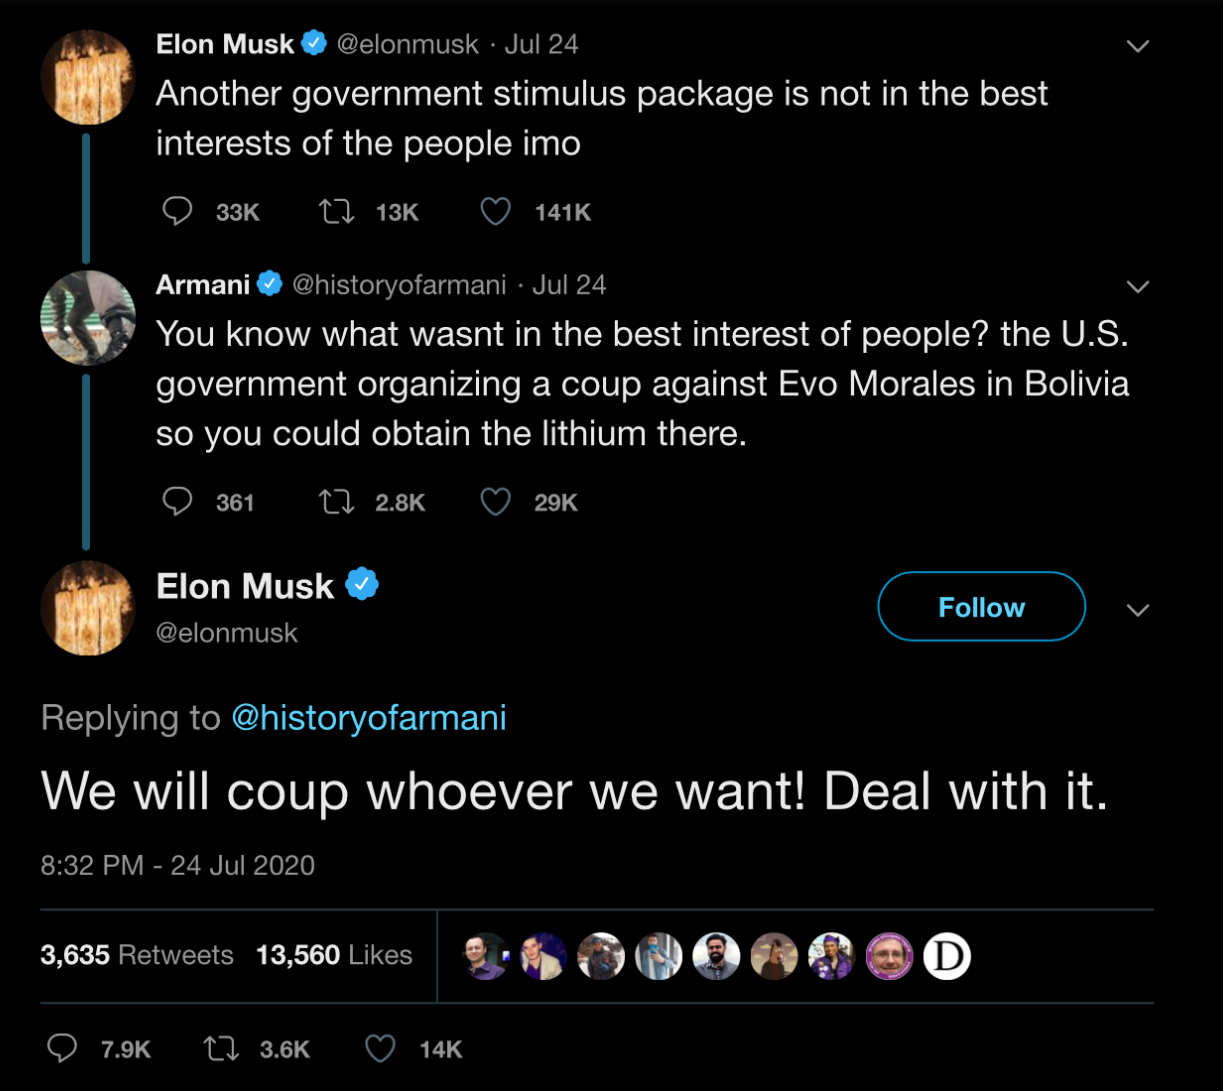Image resolution: width=1223 pixels, height=1091 pixels.
Task: Like the stimulus package tweet
Action: click(496, 212)
